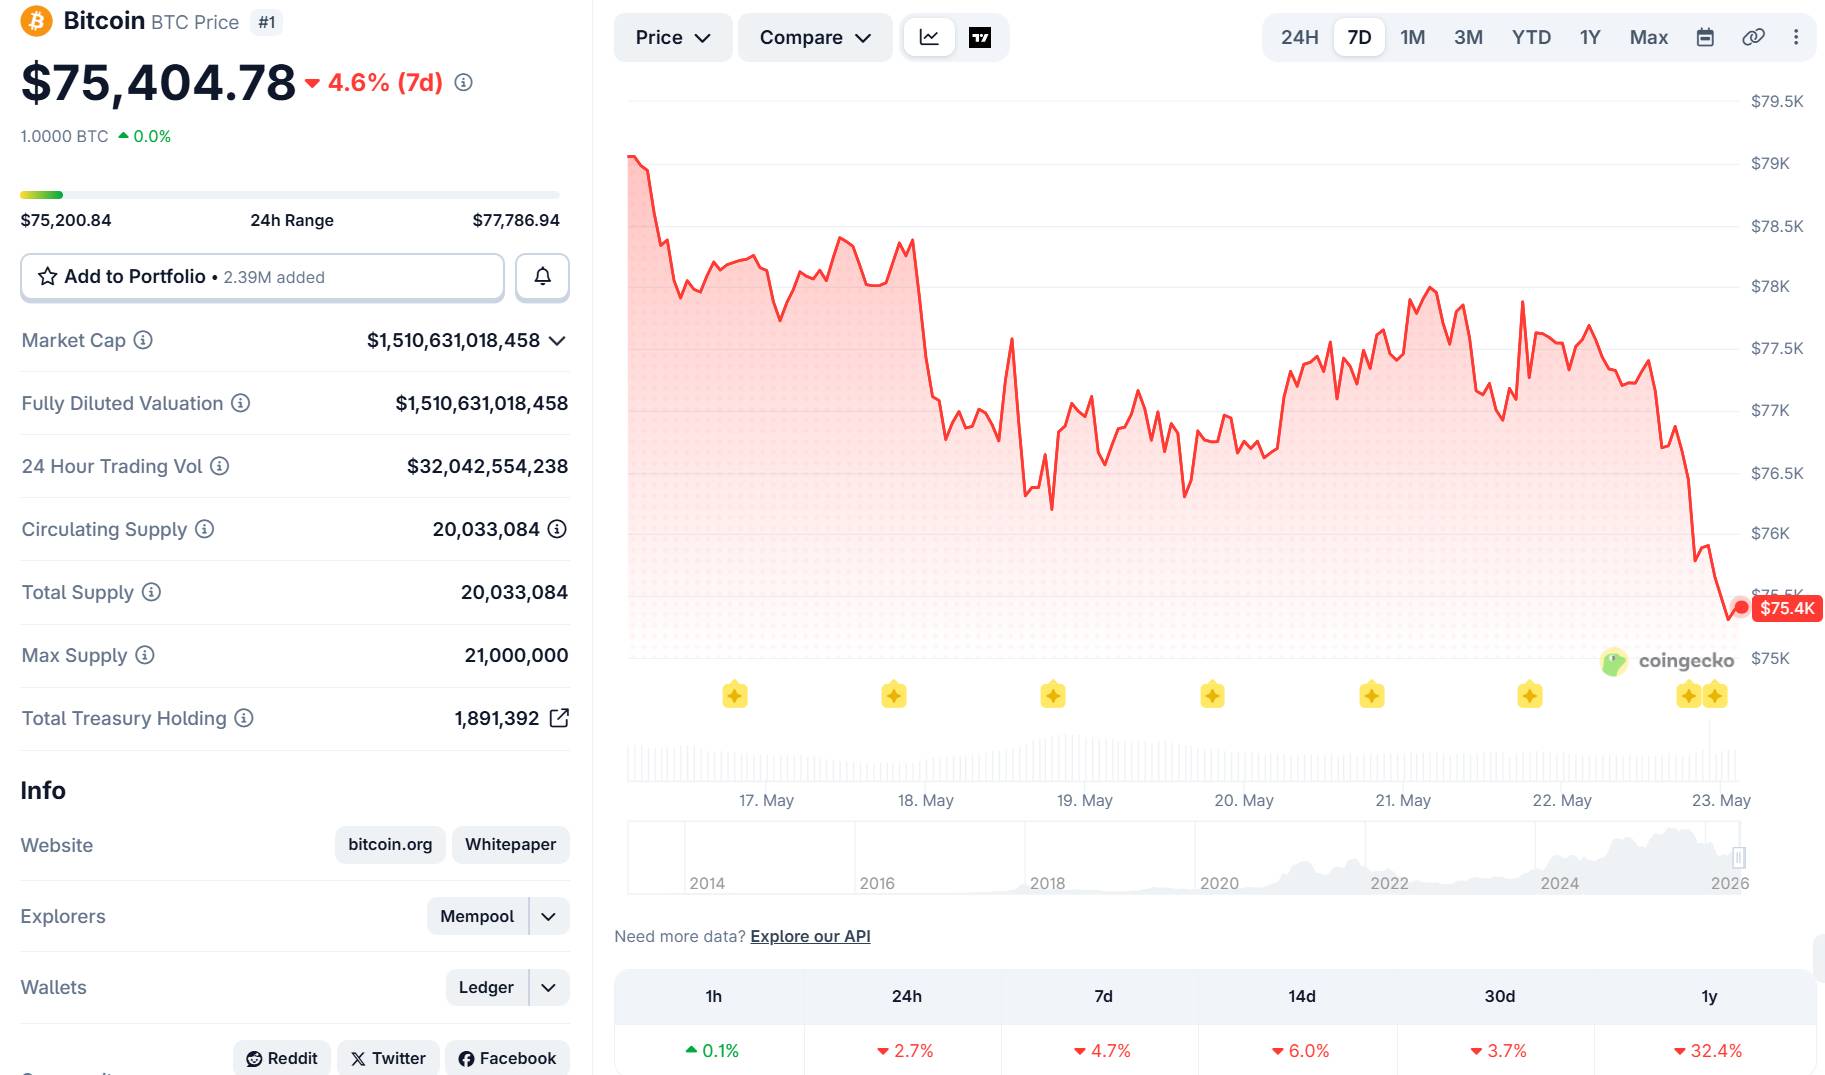Click news marker below 20. May

point(1213,694)
